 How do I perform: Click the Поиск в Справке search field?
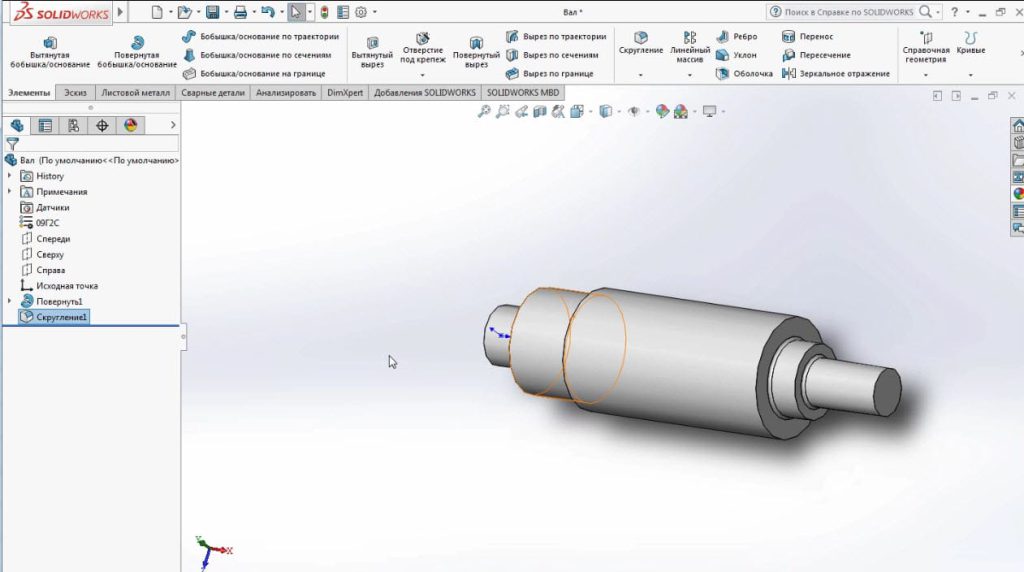(848, 12)
